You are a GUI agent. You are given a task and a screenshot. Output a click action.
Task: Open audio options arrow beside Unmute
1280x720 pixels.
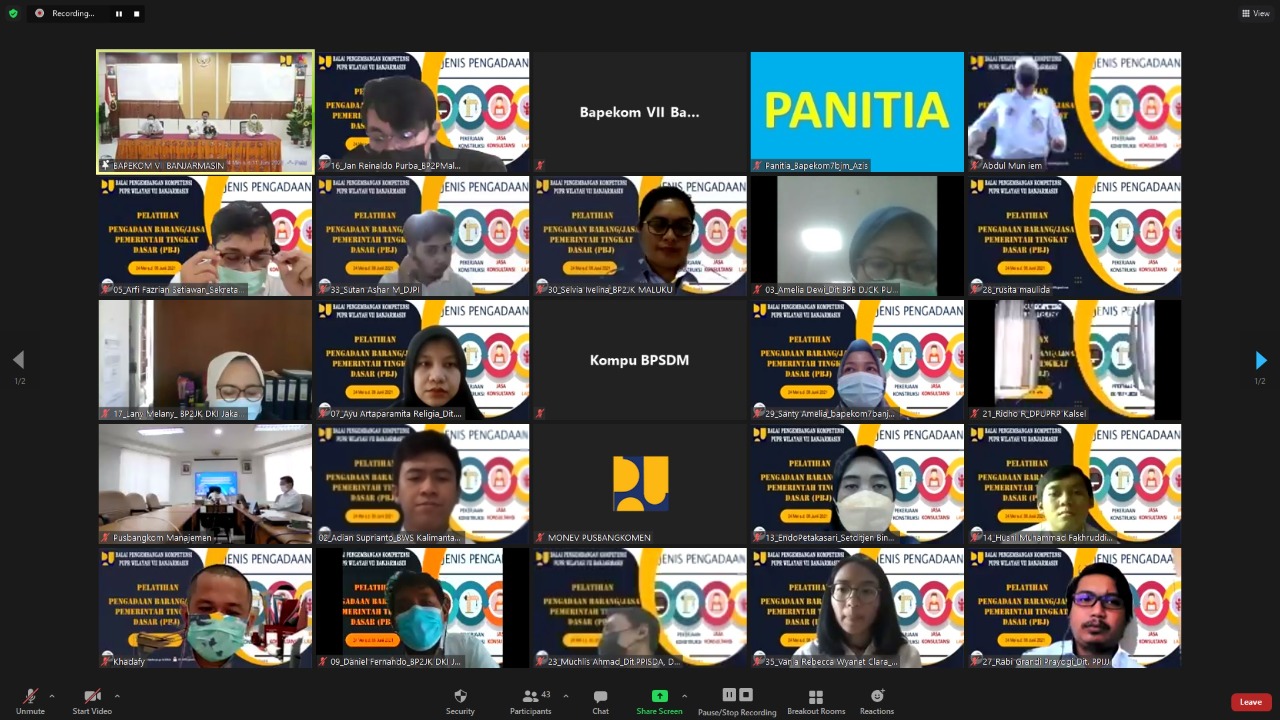[52, 696]
